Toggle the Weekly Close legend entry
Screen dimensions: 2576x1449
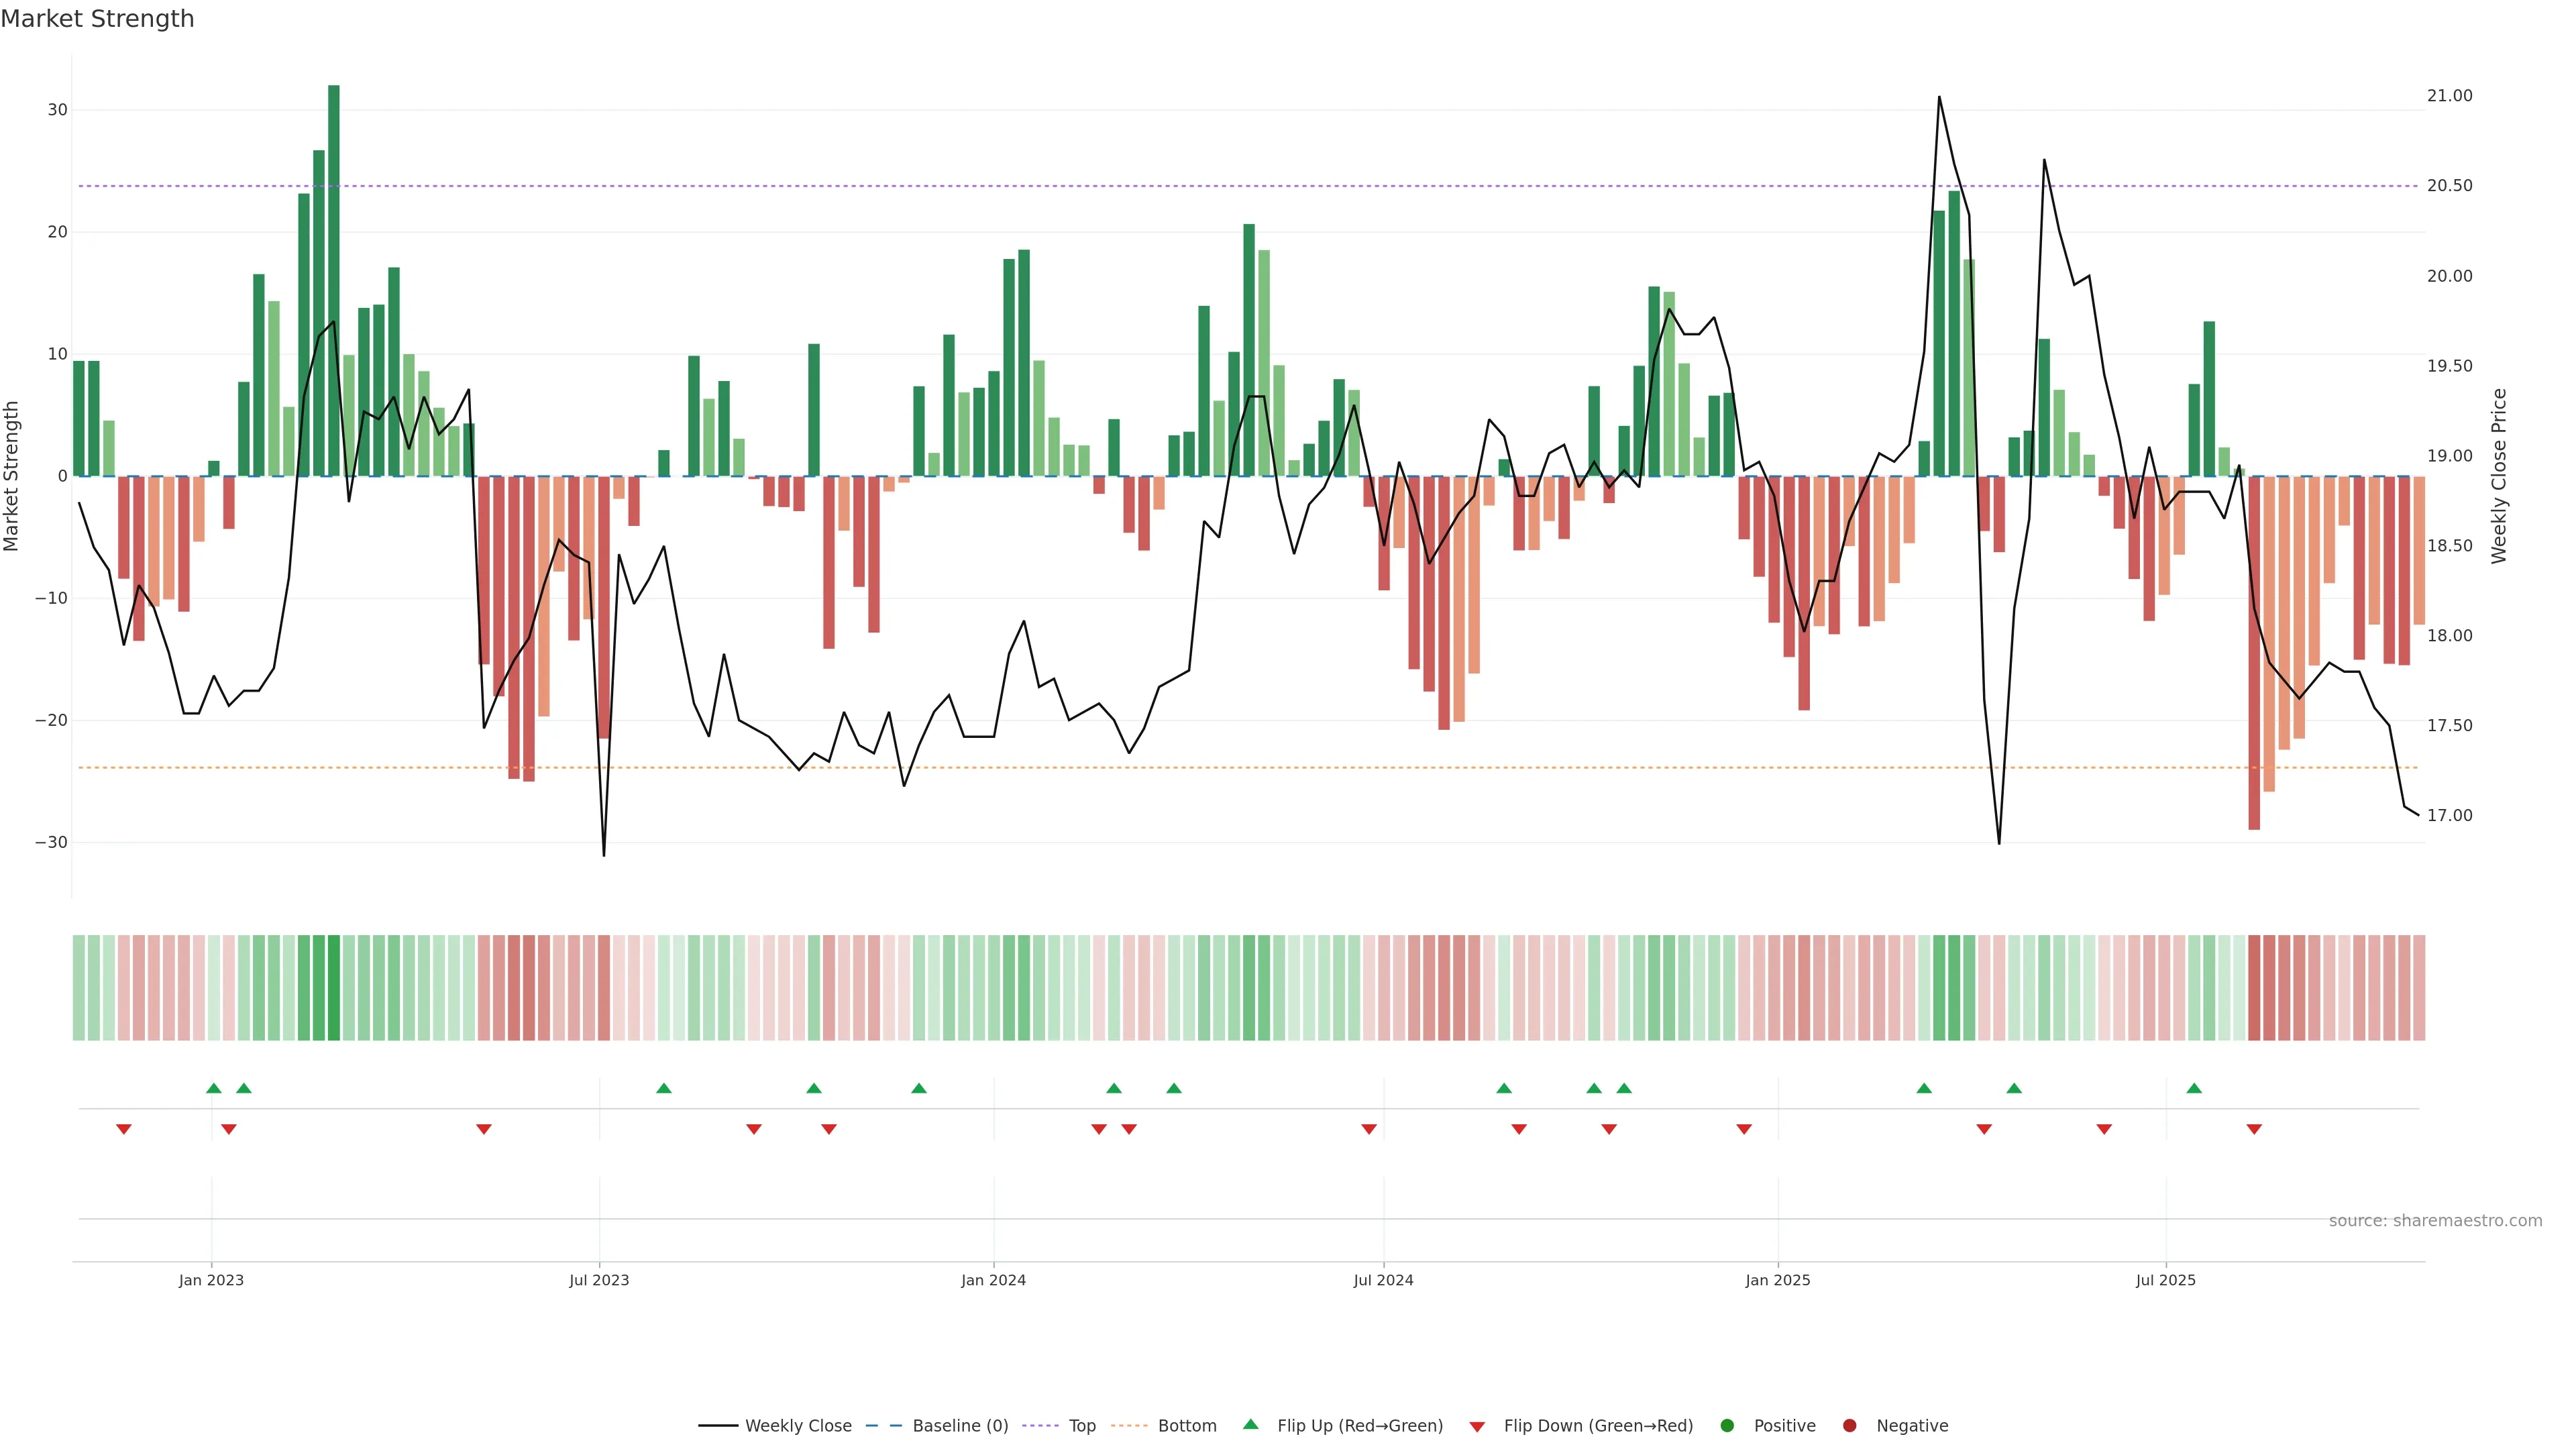[776, 1426]
